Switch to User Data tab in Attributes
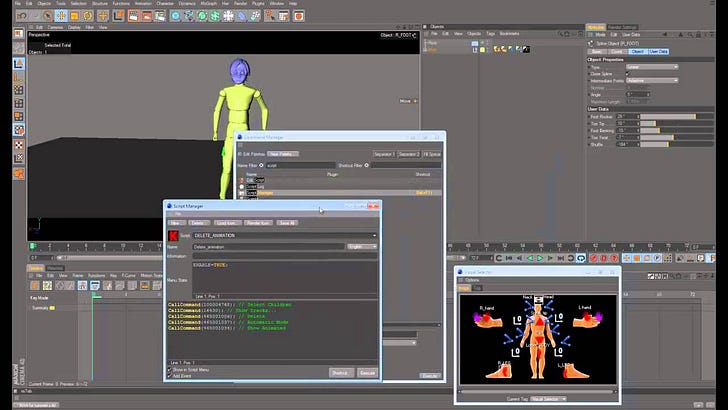728x410 pixels. (659, 52)
